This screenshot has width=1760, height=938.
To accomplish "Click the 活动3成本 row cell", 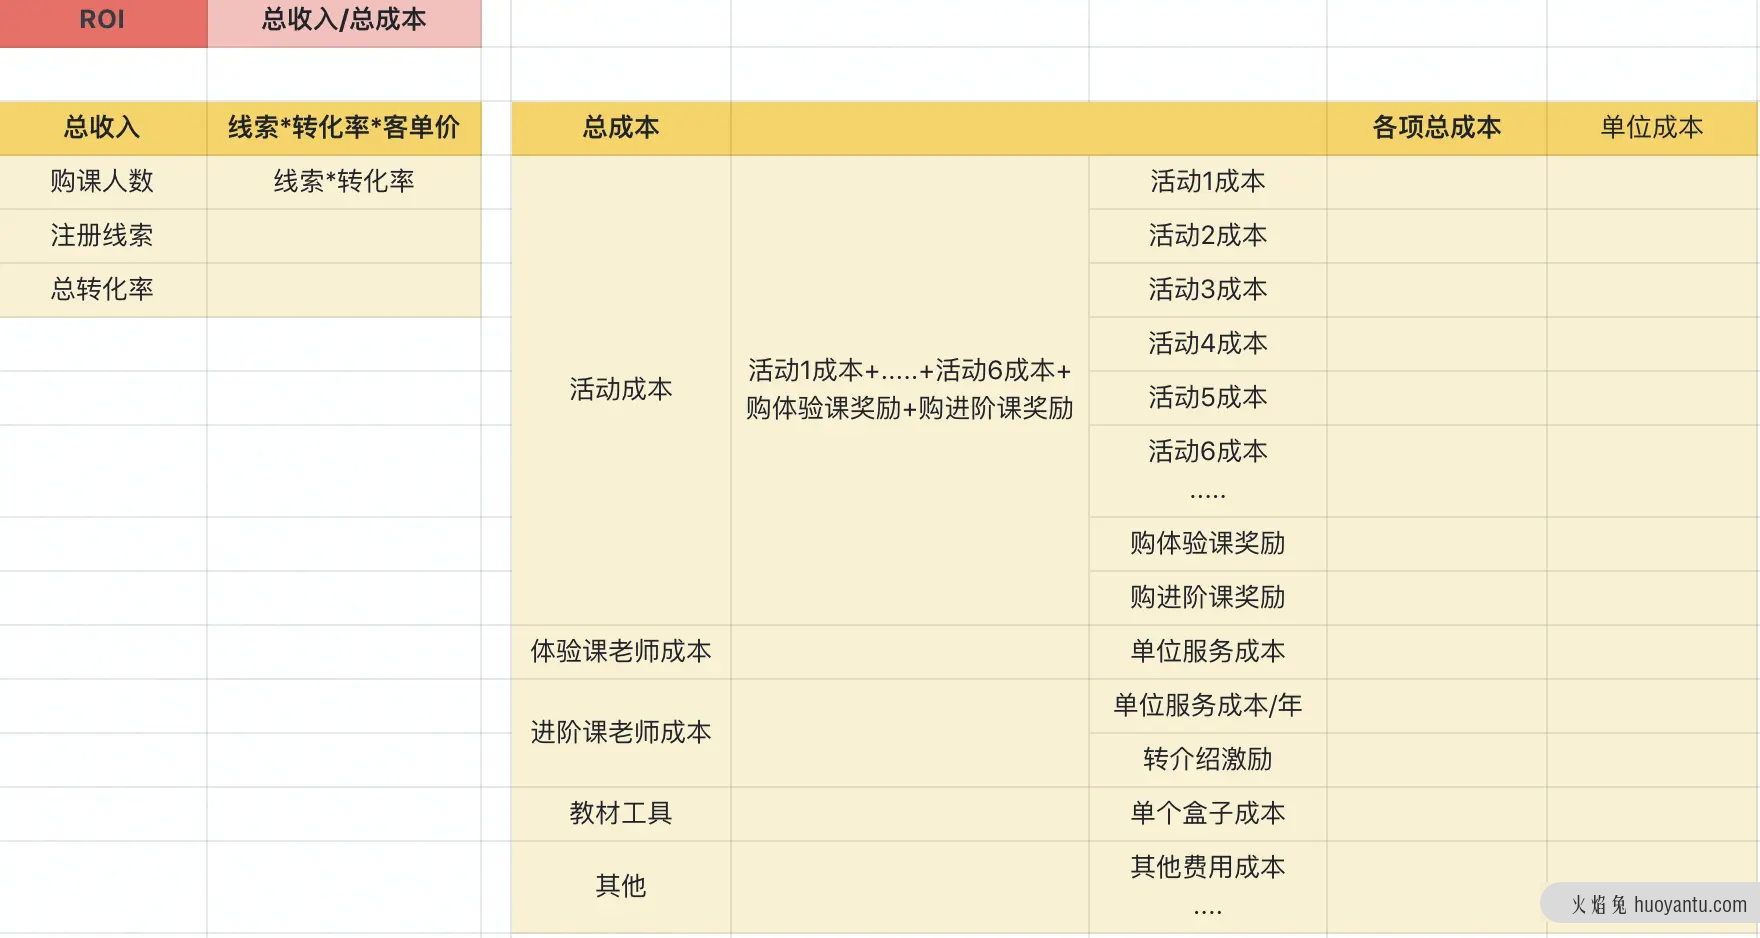I will pyautogui.click(x=1208, y=290).
